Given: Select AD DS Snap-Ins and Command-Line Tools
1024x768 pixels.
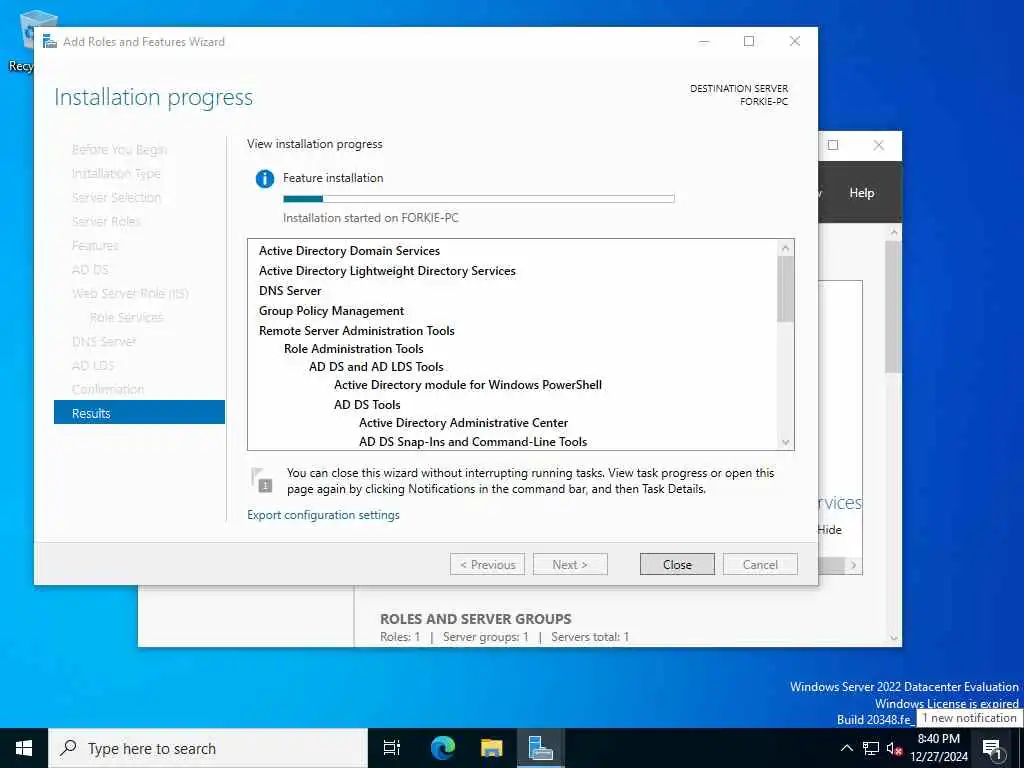Looking at the screenshot, I should (473, 442).
